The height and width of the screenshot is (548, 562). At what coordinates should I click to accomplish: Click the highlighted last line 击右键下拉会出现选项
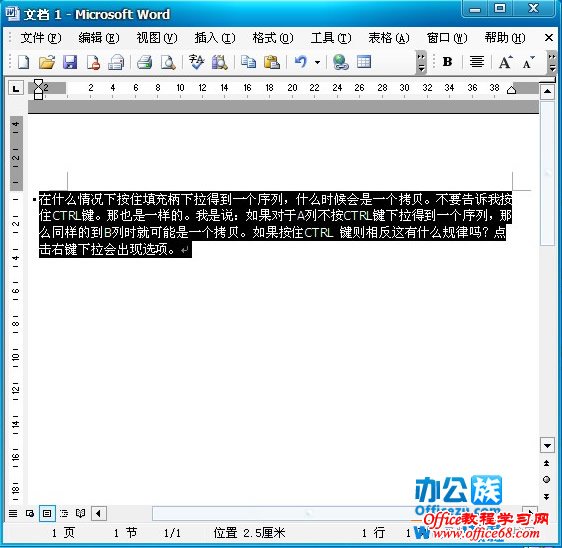pos(107,249)
